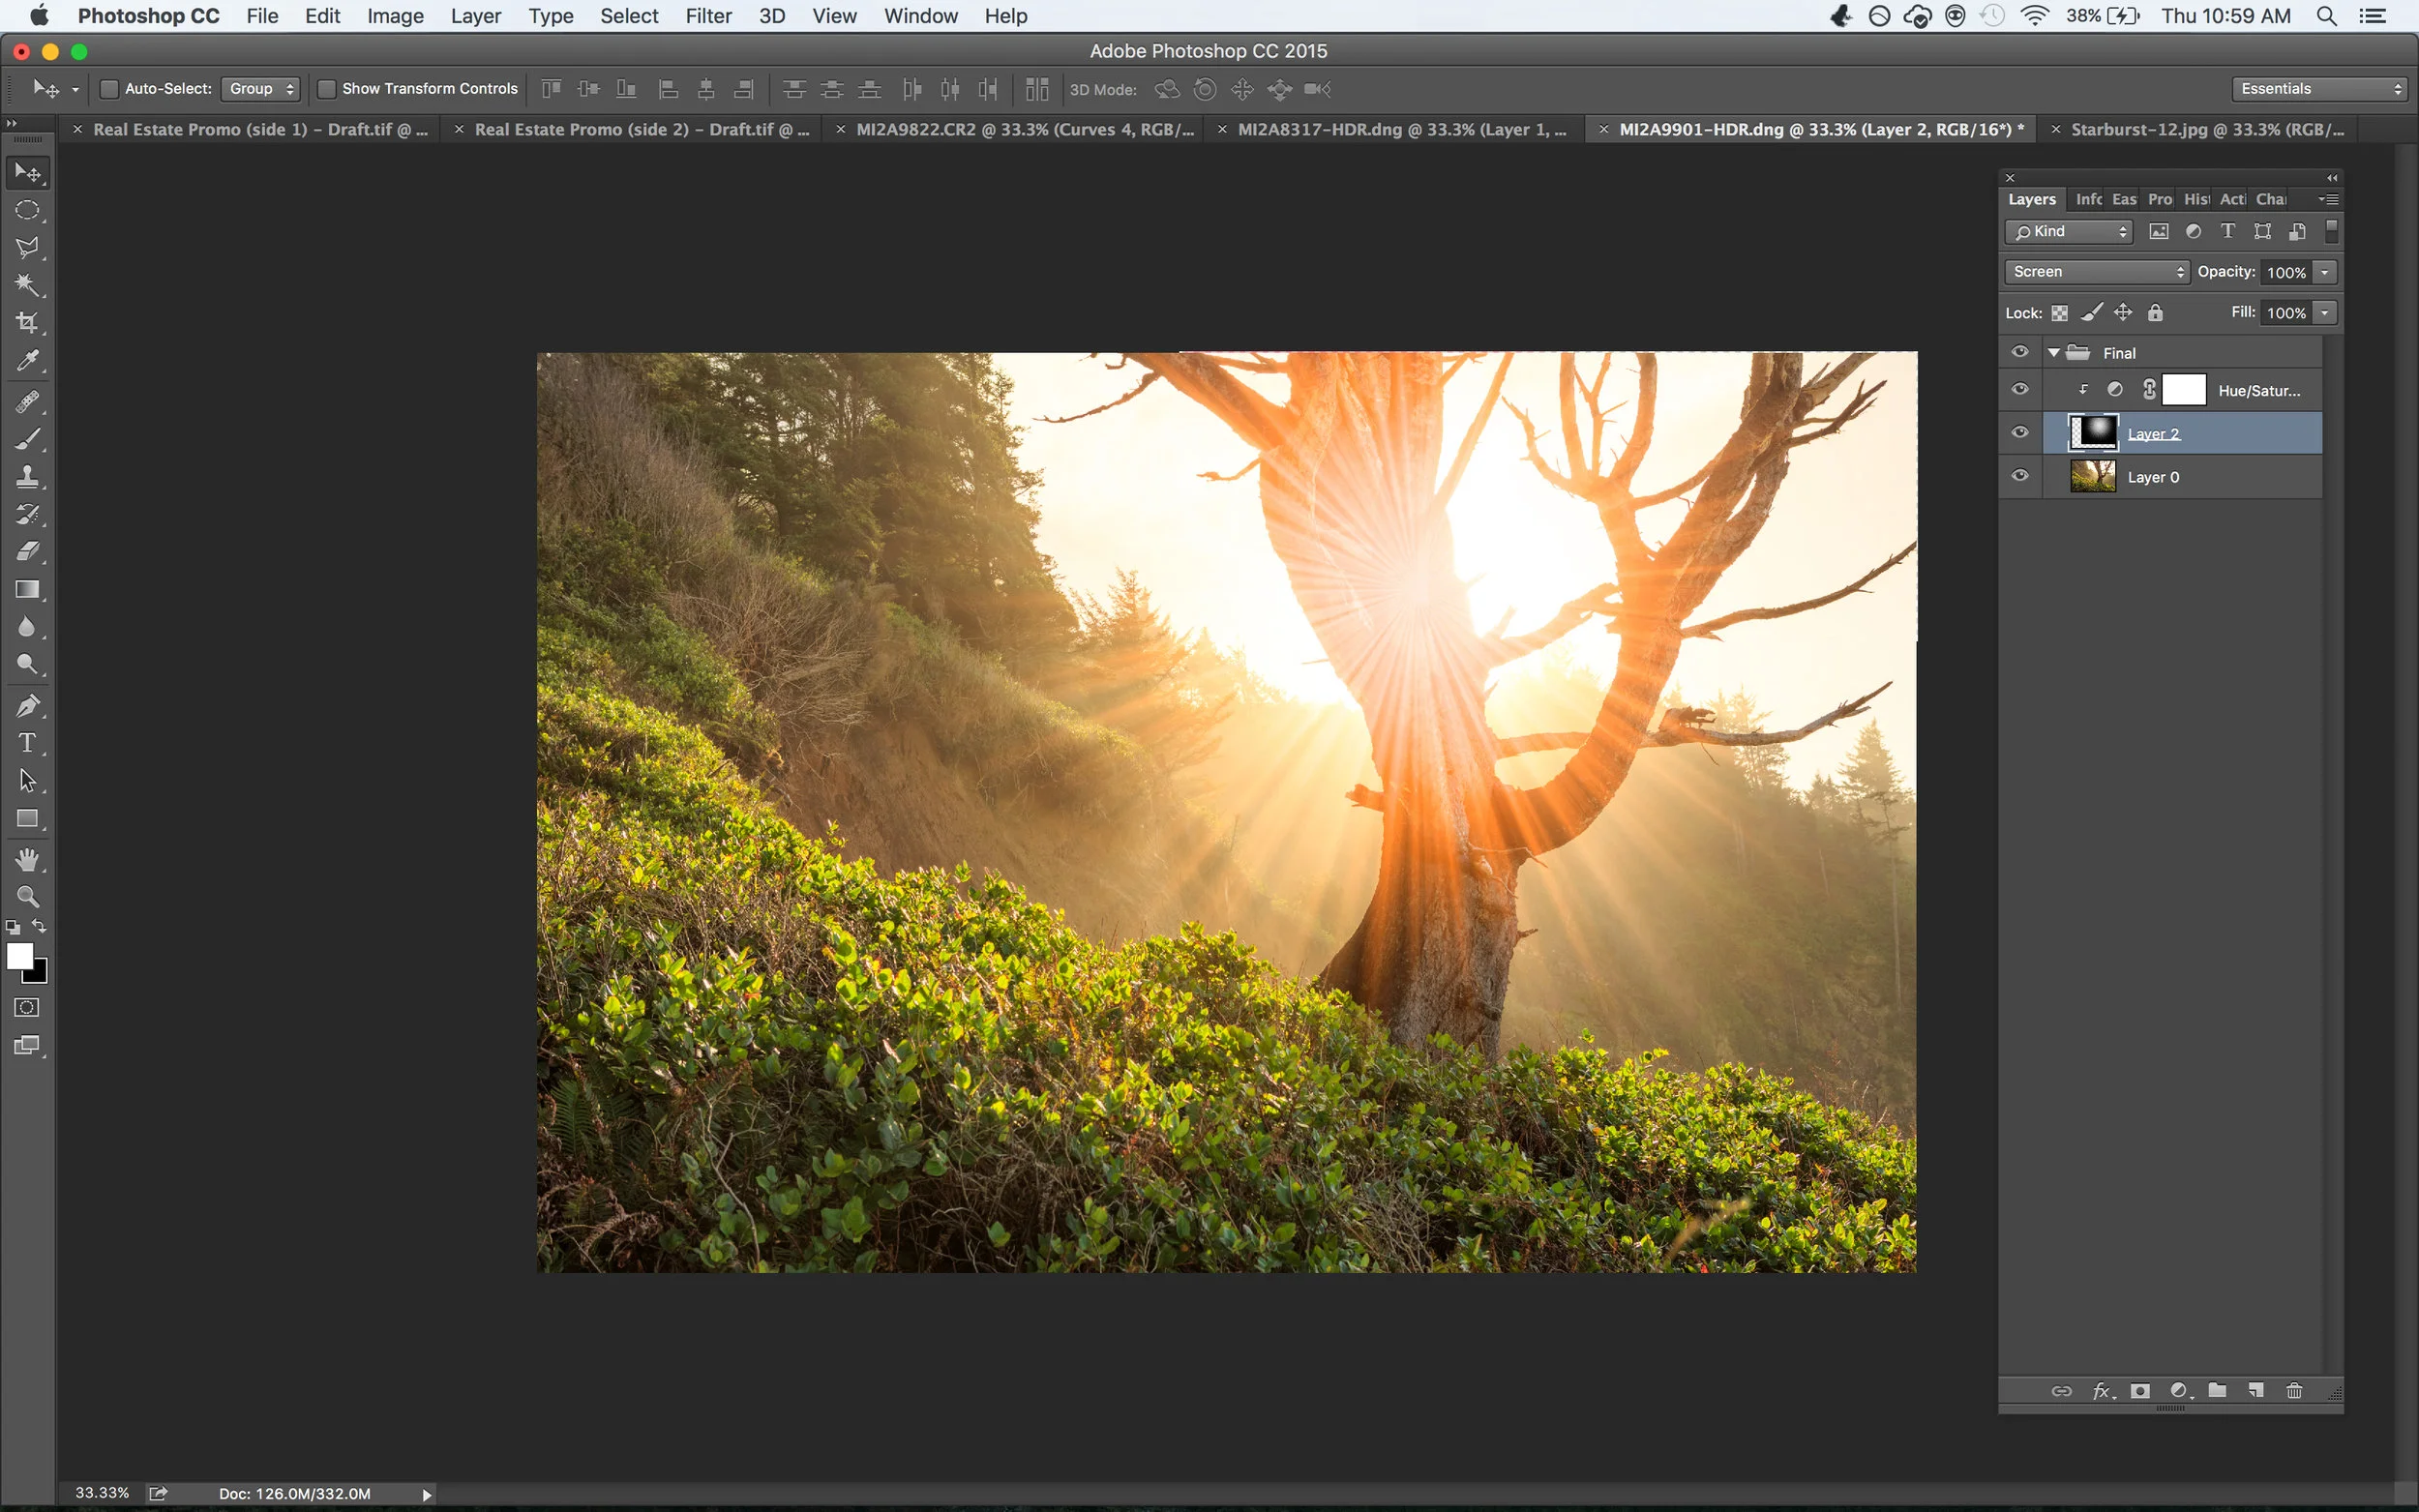
Task: Hide Layer 2
Action: (x=2020, y=433)
